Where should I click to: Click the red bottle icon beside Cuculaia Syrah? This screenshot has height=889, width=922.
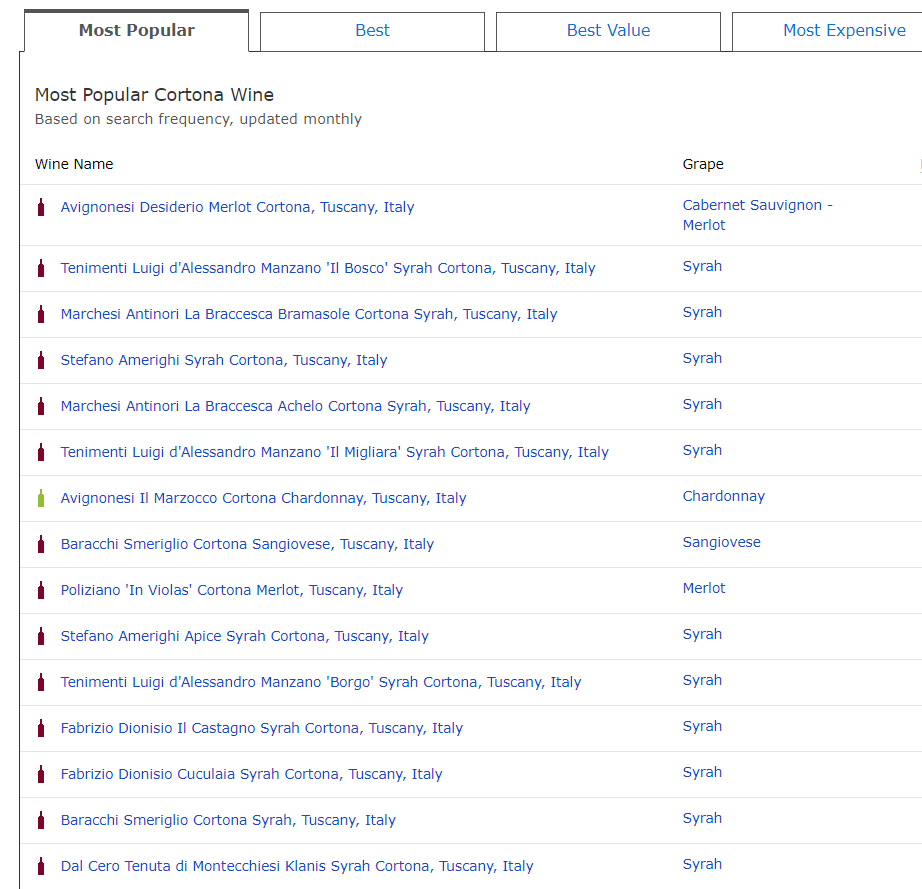[x=41, y=774]
